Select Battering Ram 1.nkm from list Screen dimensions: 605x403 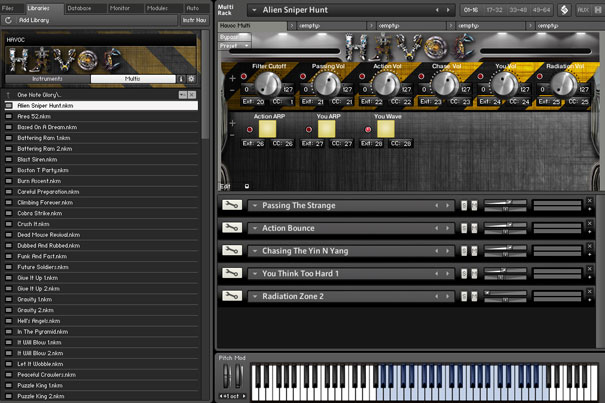(44, 137)
